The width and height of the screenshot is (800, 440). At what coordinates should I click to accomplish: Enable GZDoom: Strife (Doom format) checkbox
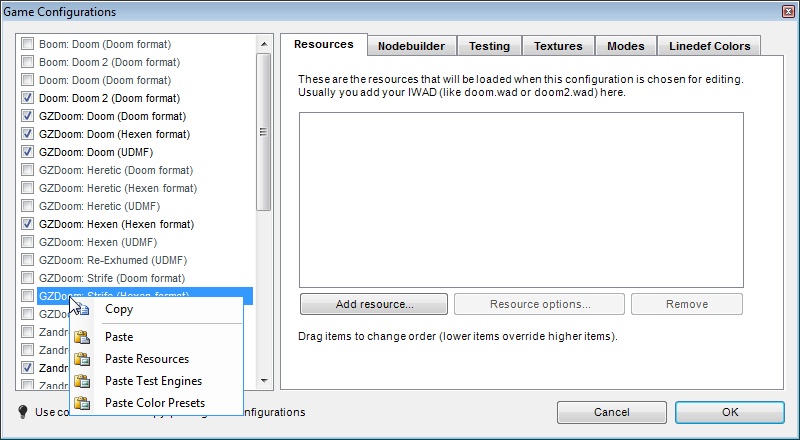28,278
